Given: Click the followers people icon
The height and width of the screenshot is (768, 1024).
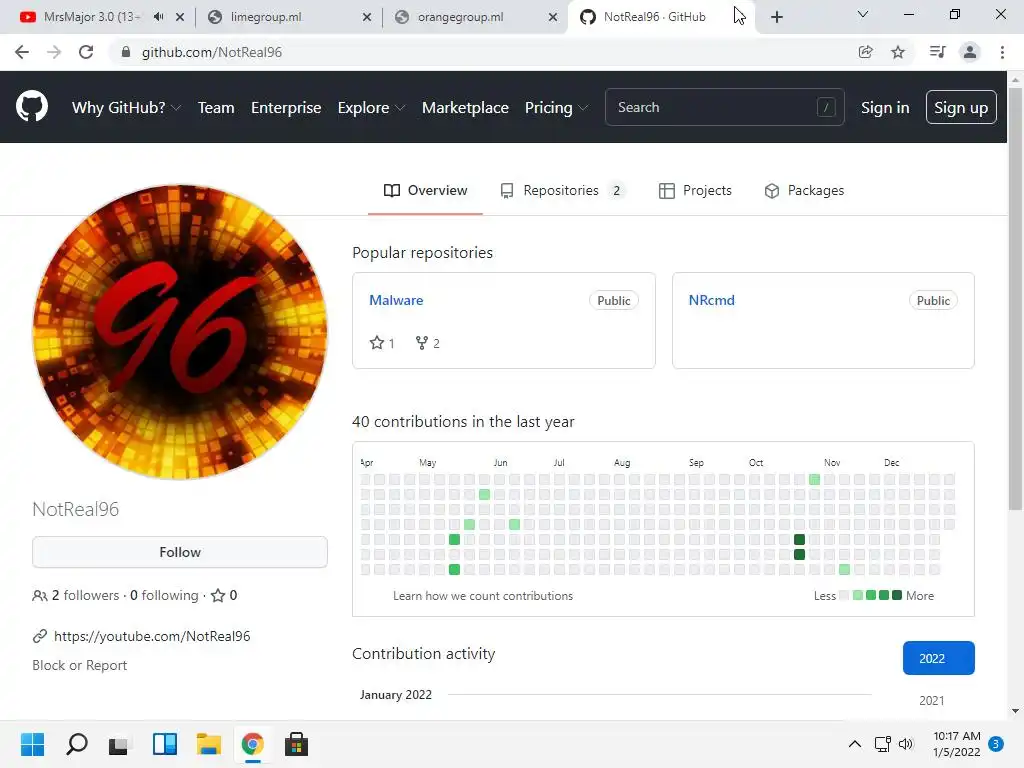Looking at the screenshot, I should point(39,596).
